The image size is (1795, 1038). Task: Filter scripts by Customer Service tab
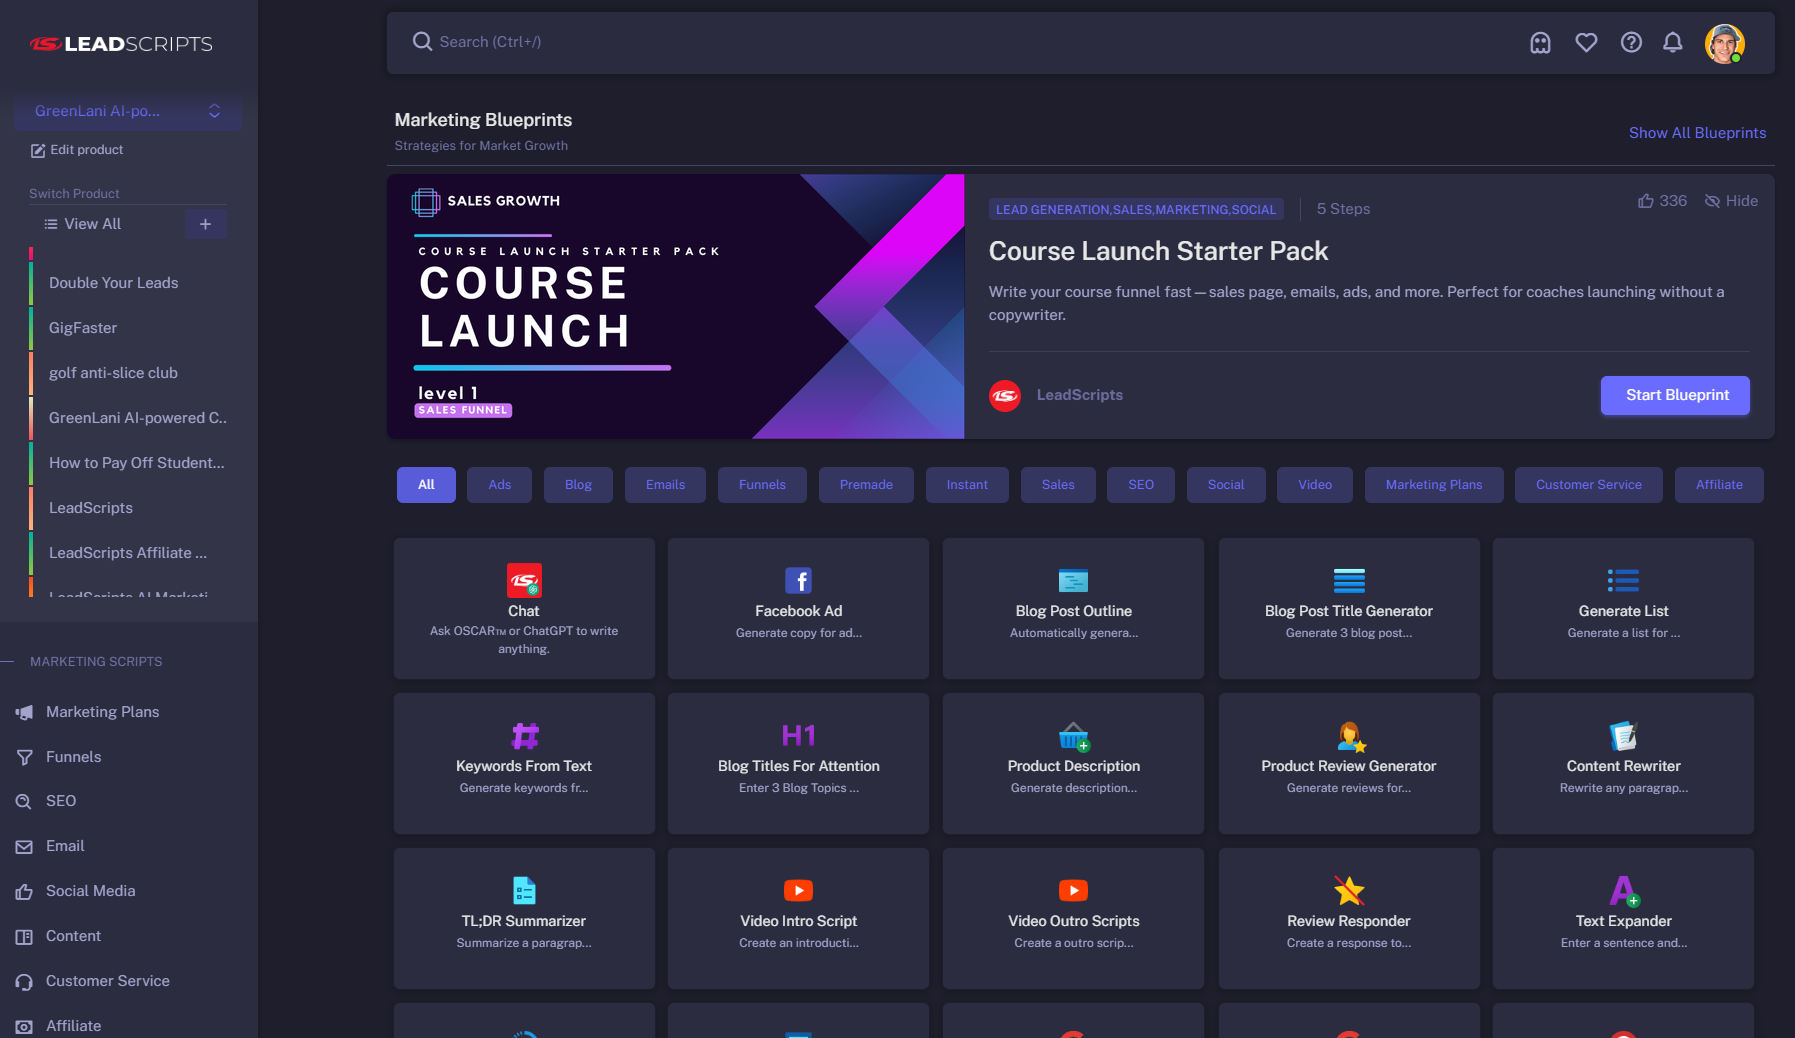tap(1589, 485)
